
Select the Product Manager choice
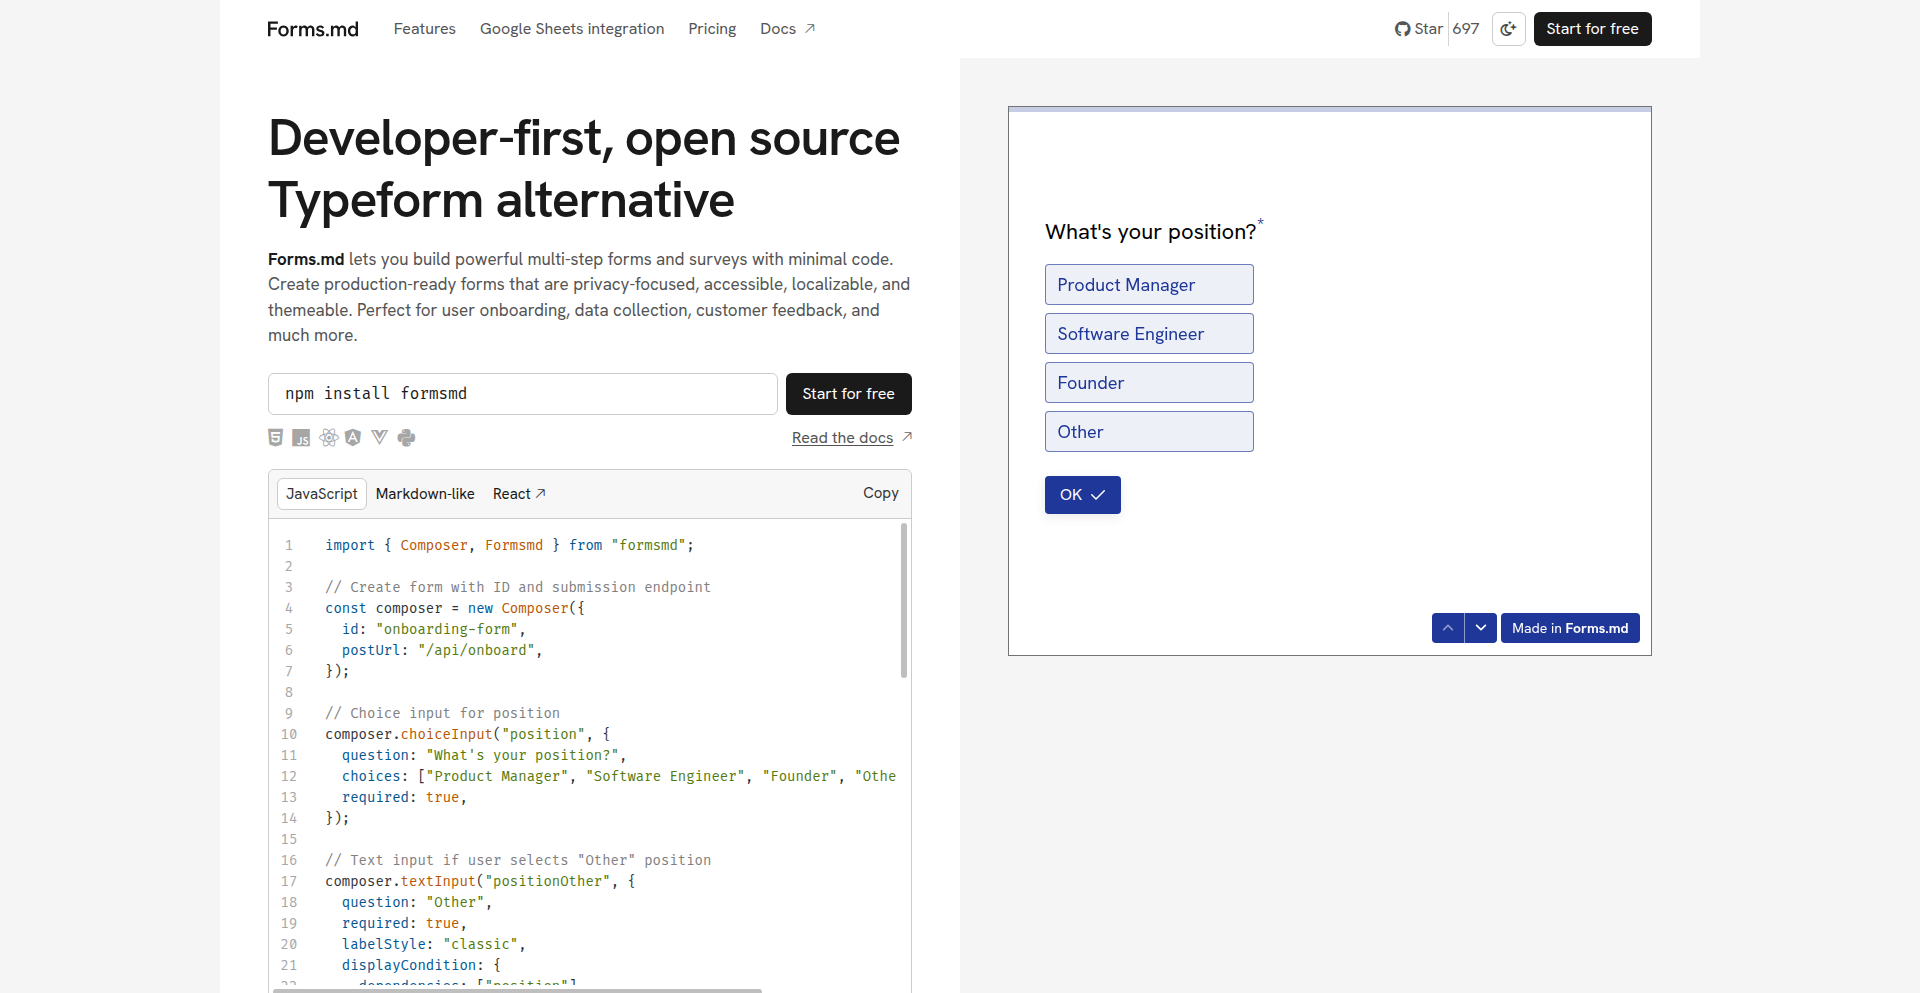point(1148,285)
